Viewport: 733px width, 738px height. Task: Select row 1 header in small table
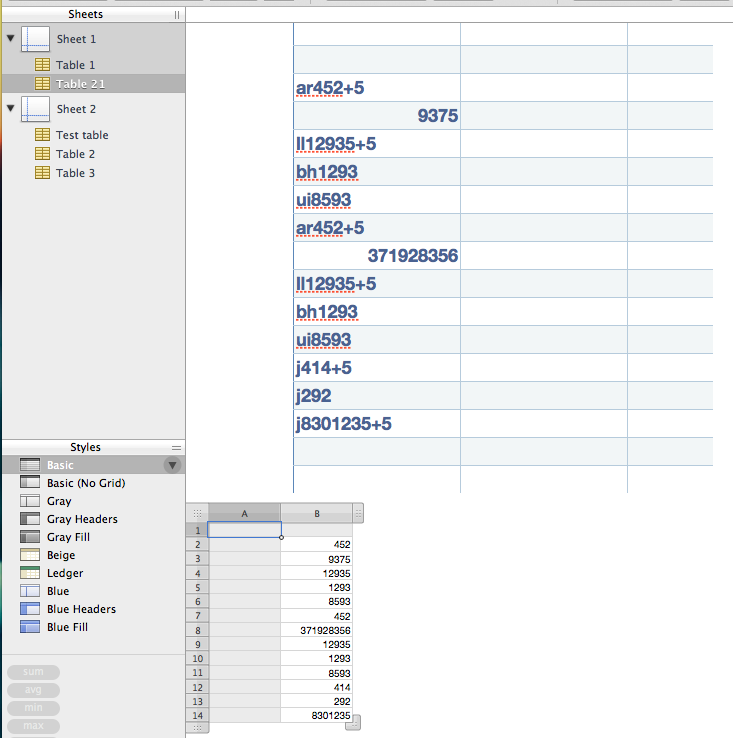tap(197, 530)
